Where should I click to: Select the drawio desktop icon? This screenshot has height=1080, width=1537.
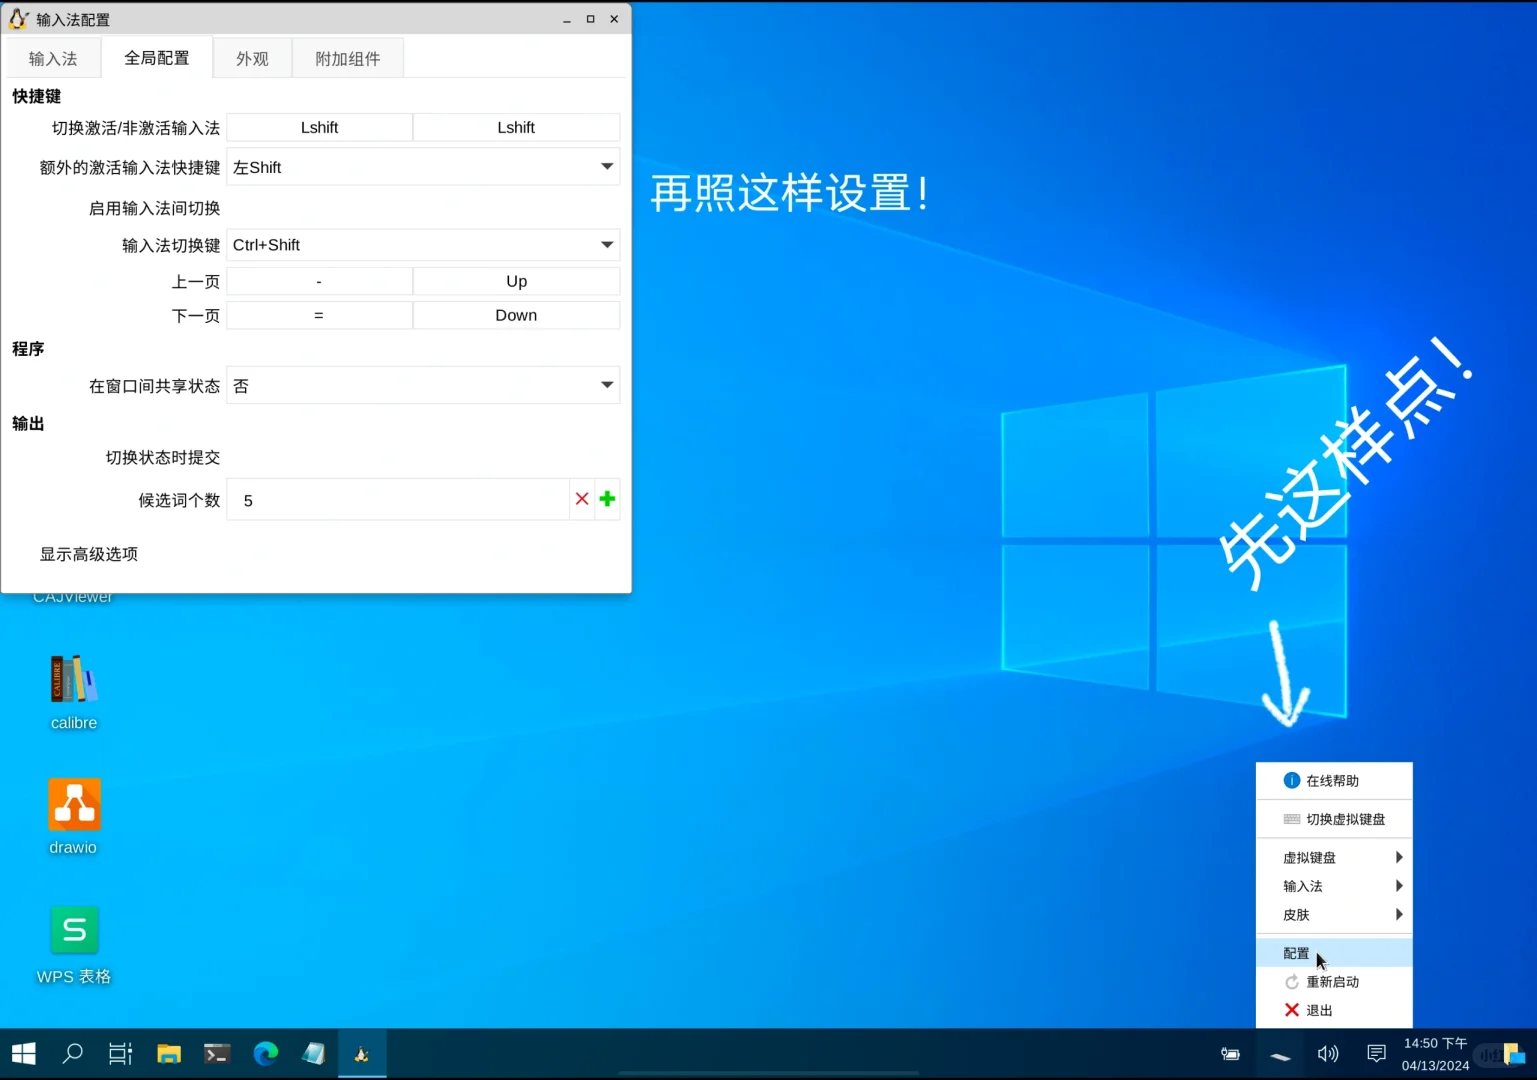click(x=74, y=816)
